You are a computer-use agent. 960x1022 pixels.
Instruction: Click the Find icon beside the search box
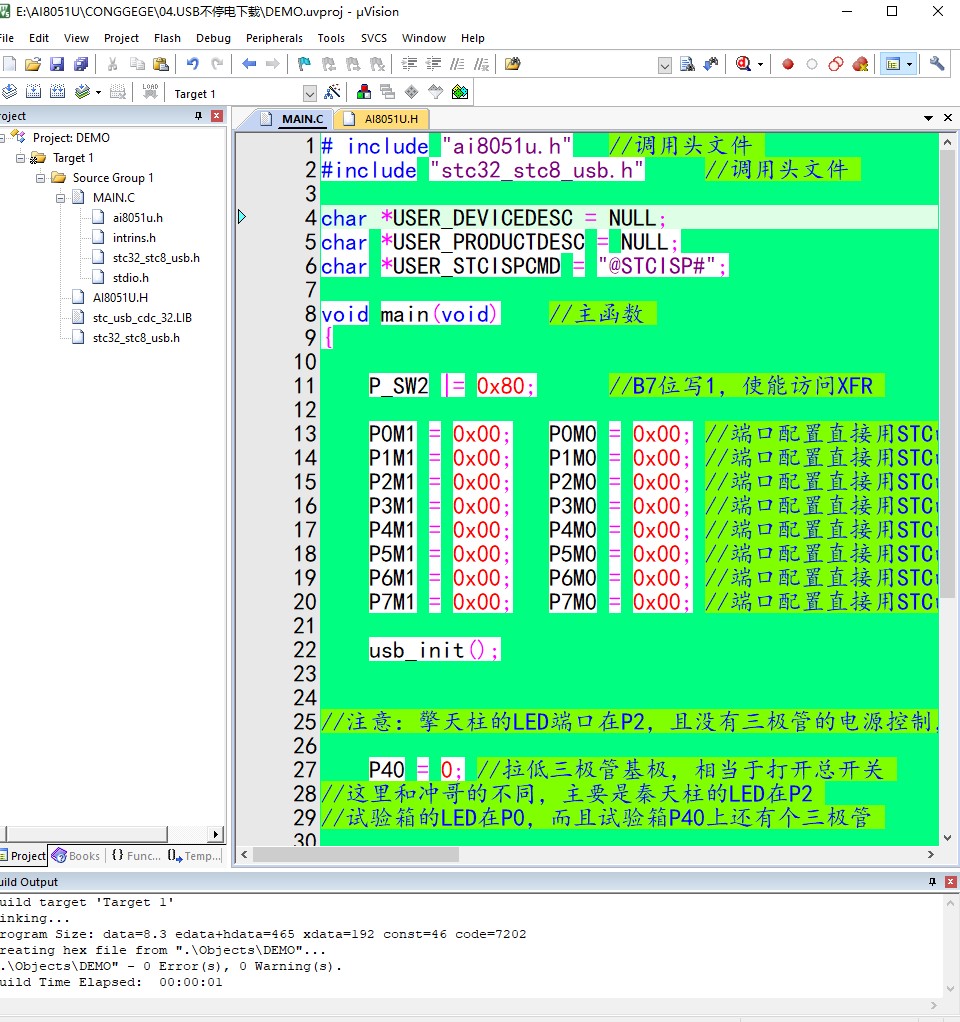(687, 64)
